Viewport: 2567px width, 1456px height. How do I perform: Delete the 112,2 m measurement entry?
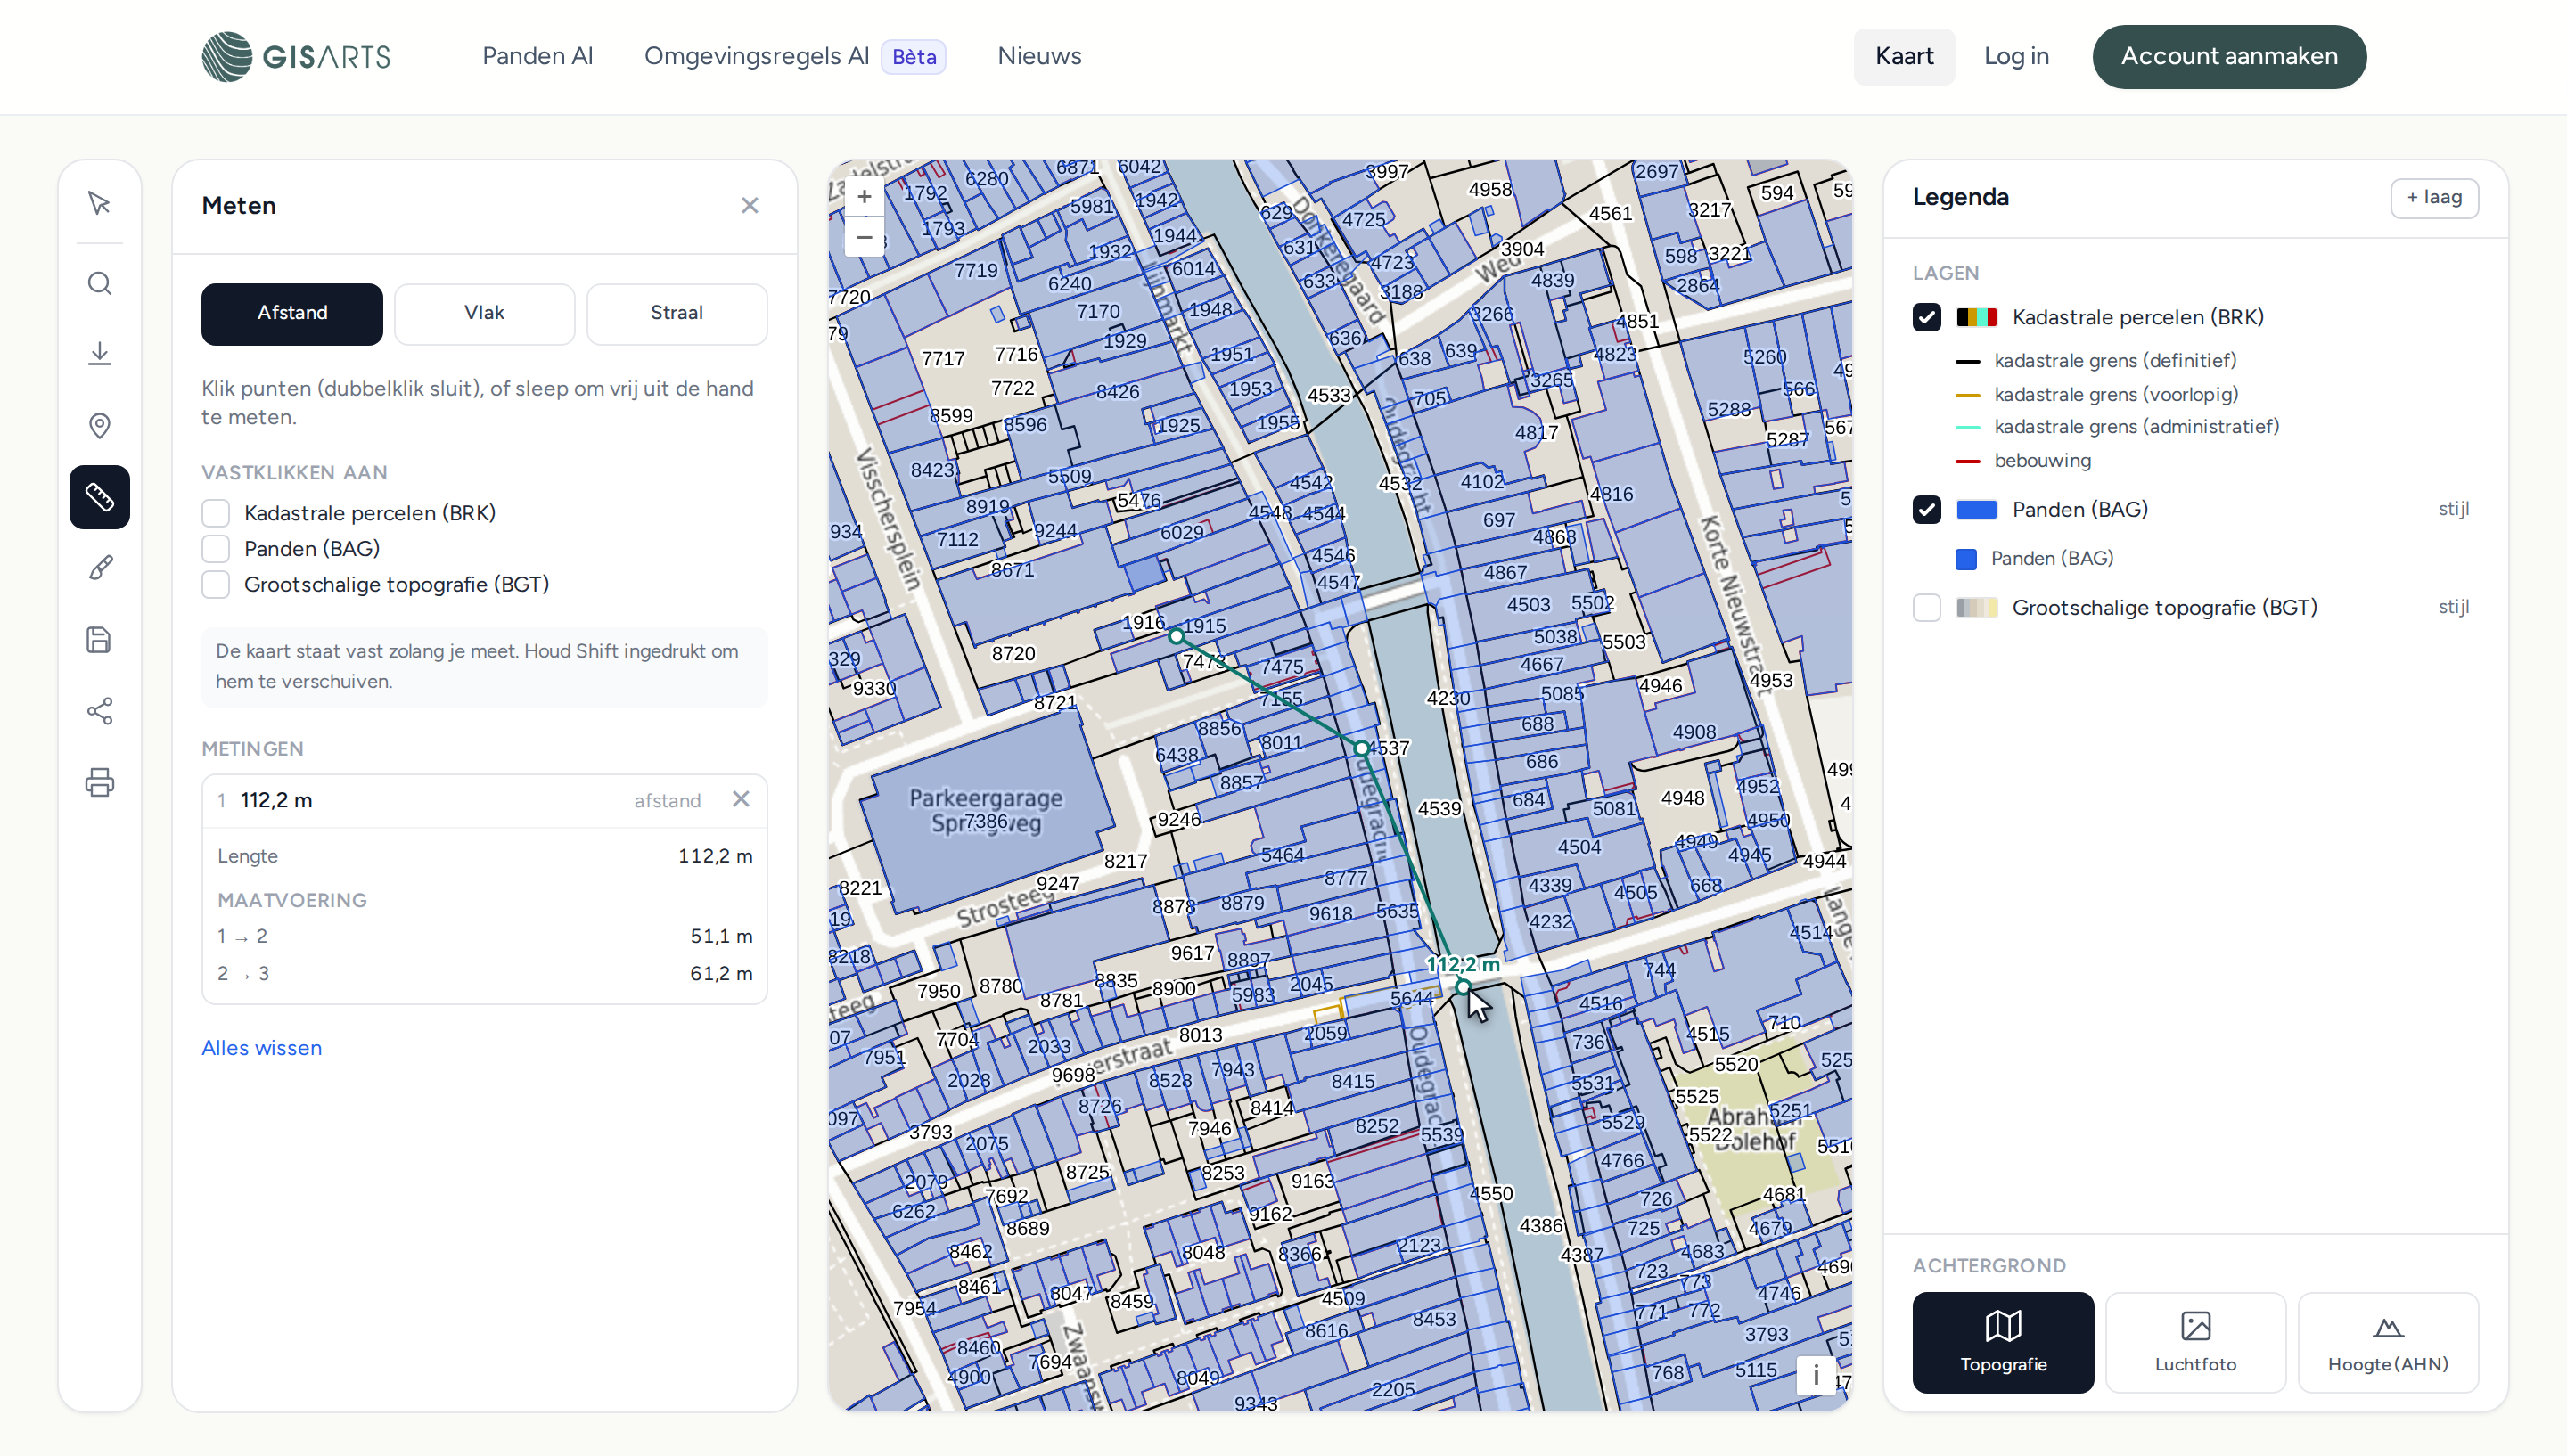741,799
